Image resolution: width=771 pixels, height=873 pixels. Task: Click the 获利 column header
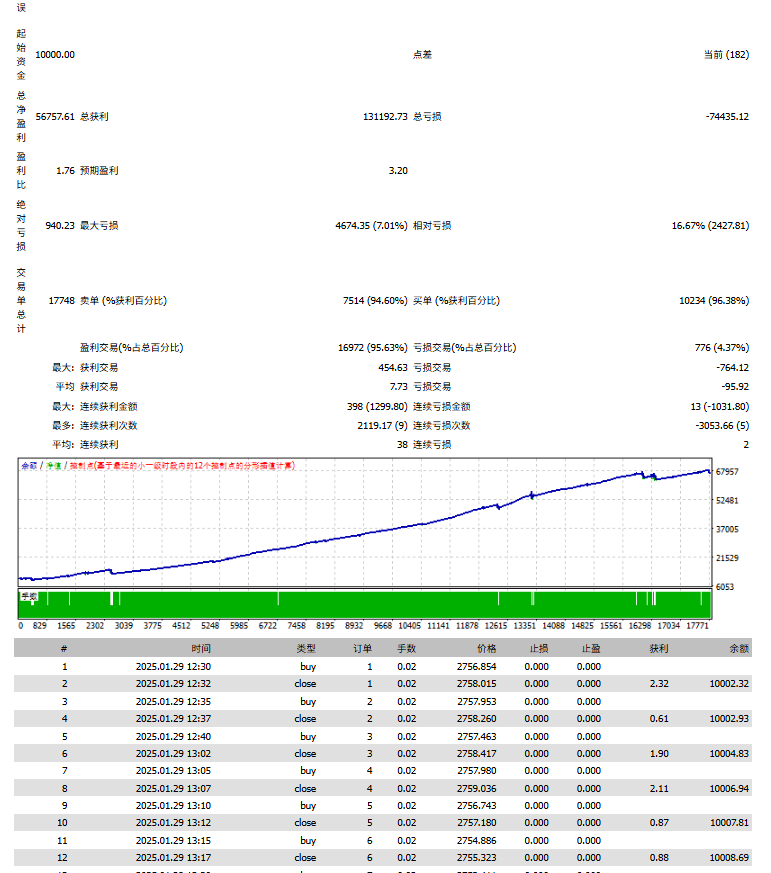[659, 649]
